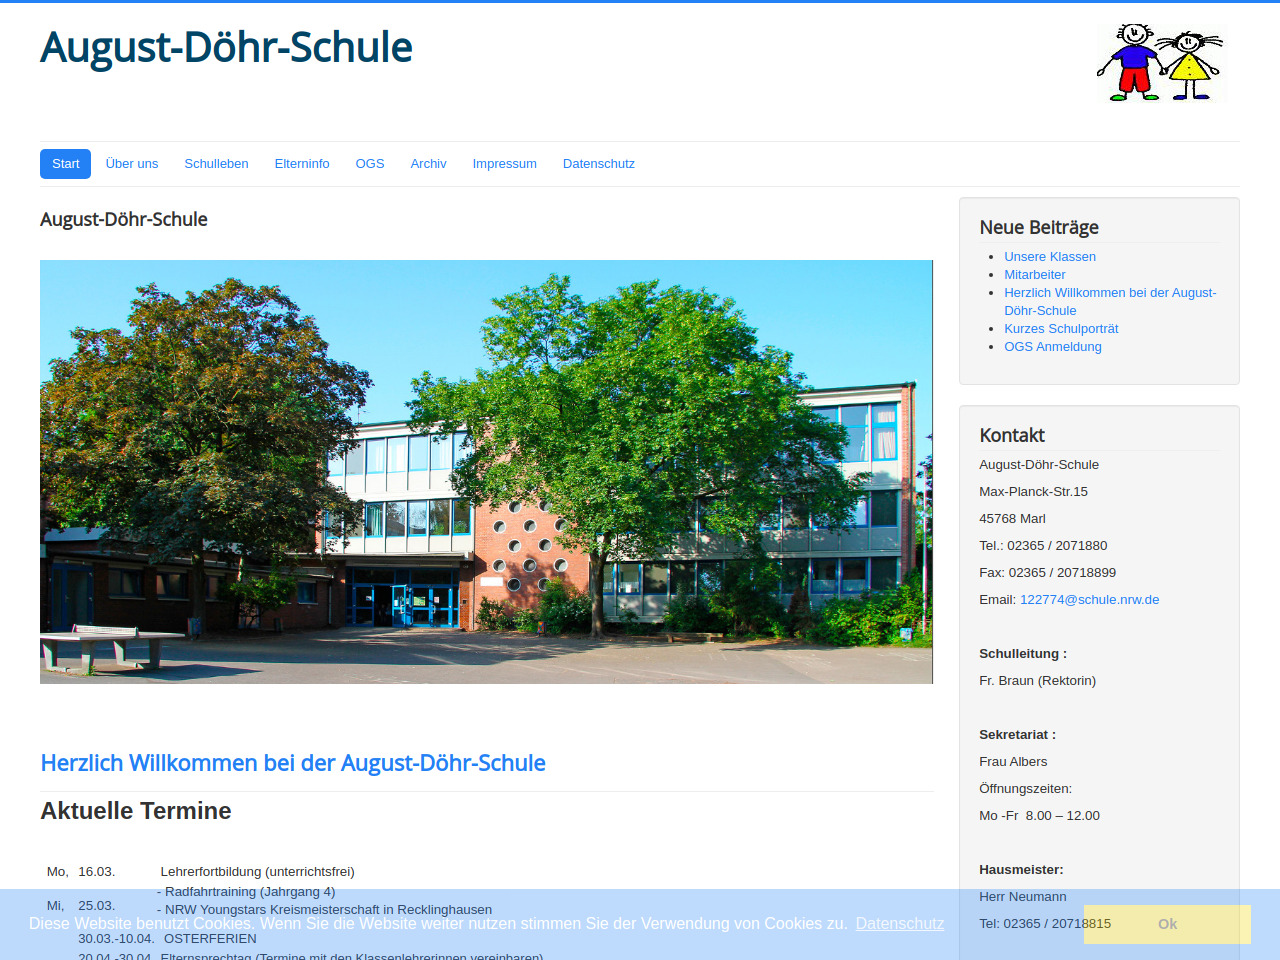The width and height of the screenshot is (1280, 960).
Task: Open the OGS navigation item
Action: click(x=370, y=164)
